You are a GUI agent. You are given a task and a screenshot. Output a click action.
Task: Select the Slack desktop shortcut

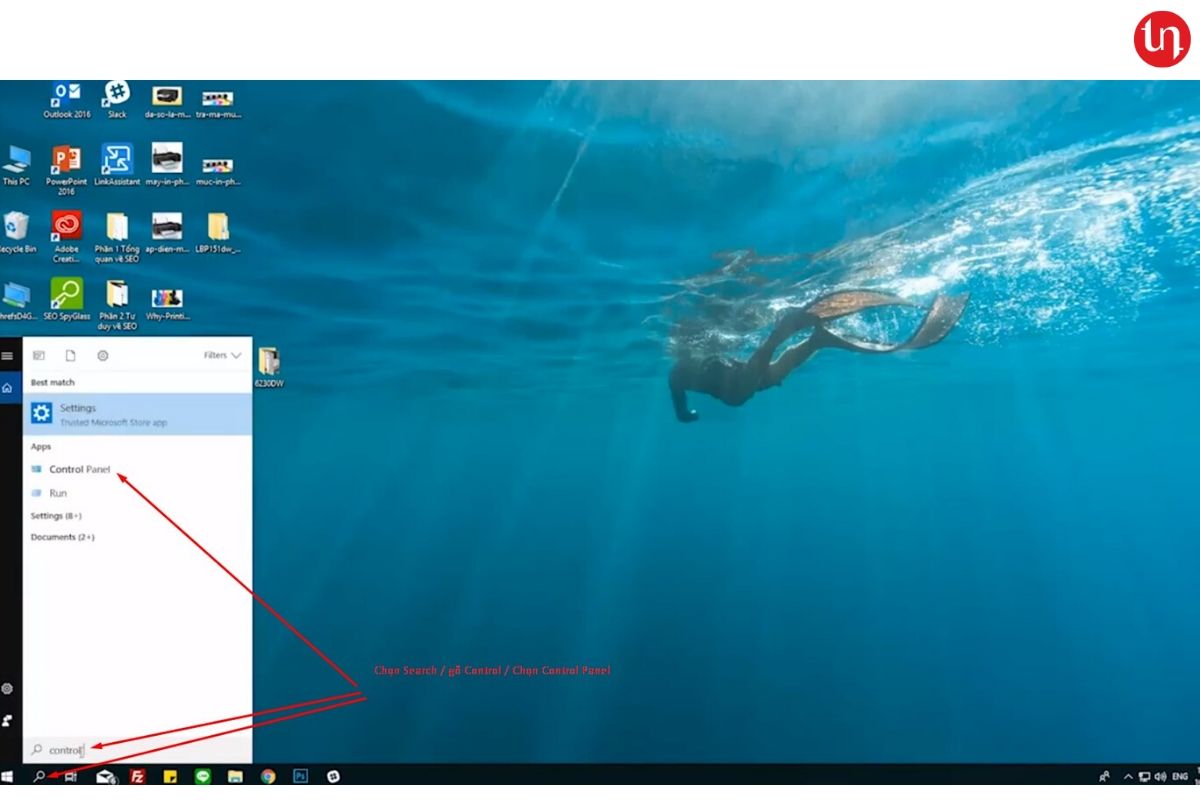(117, 100)
